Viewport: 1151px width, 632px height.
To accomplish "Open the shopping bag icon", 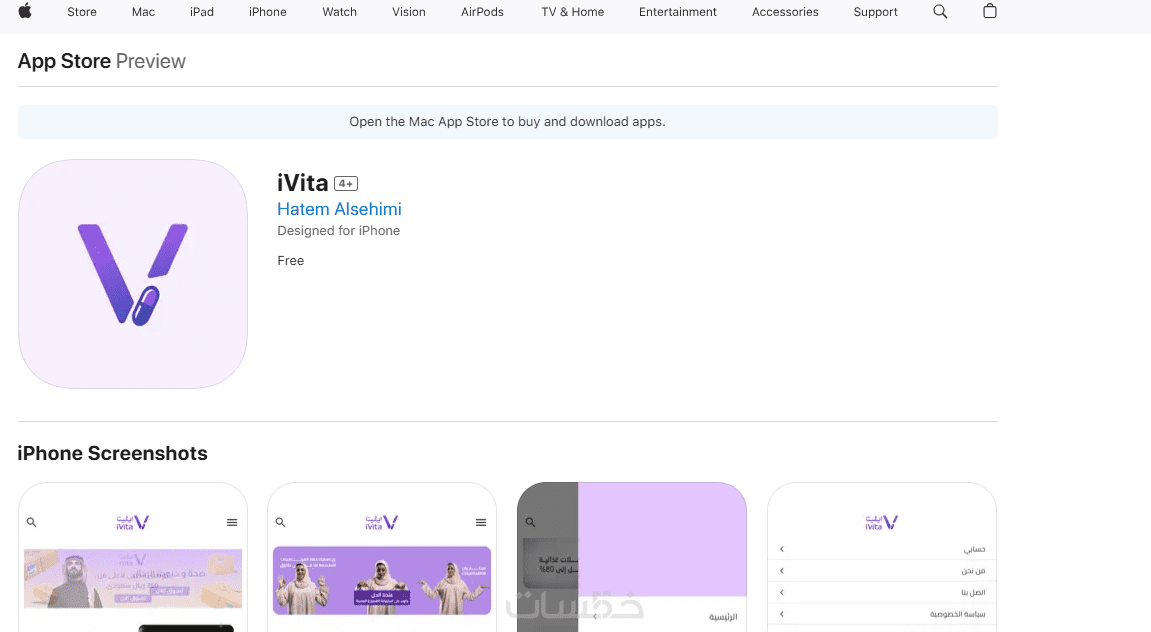I will 990,11.
